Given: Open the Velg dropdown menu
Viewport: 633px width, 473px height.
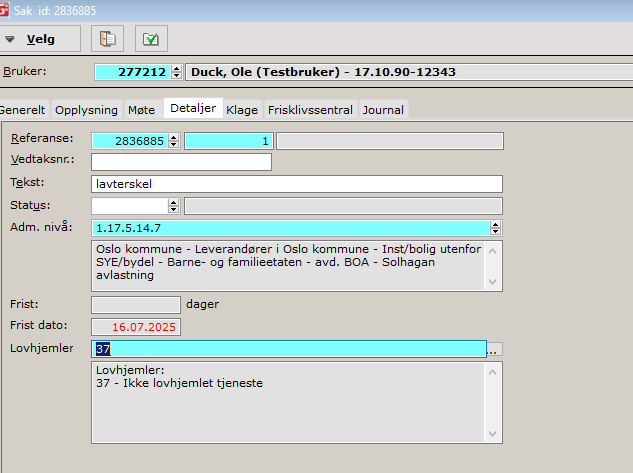Looking at the screenshot, I should pos(40,39).
